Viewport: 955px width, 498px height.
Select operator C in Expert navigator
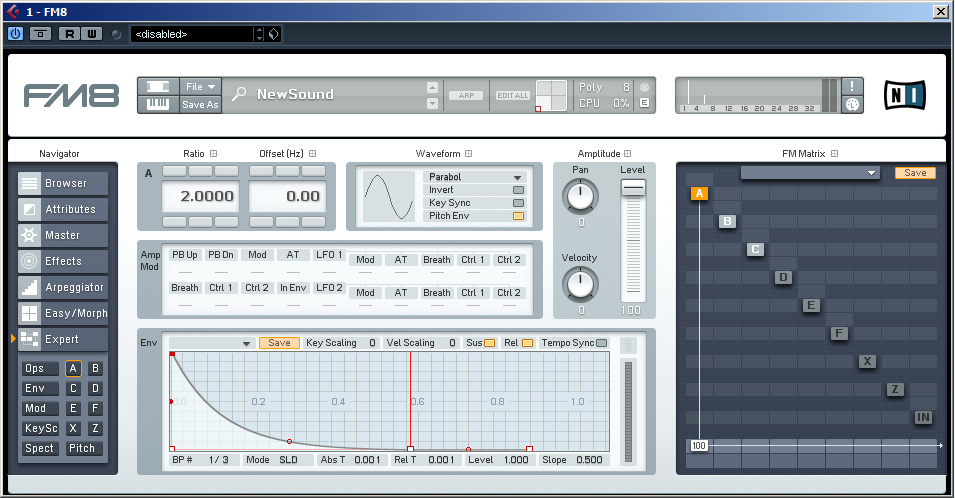click(73, 388)
